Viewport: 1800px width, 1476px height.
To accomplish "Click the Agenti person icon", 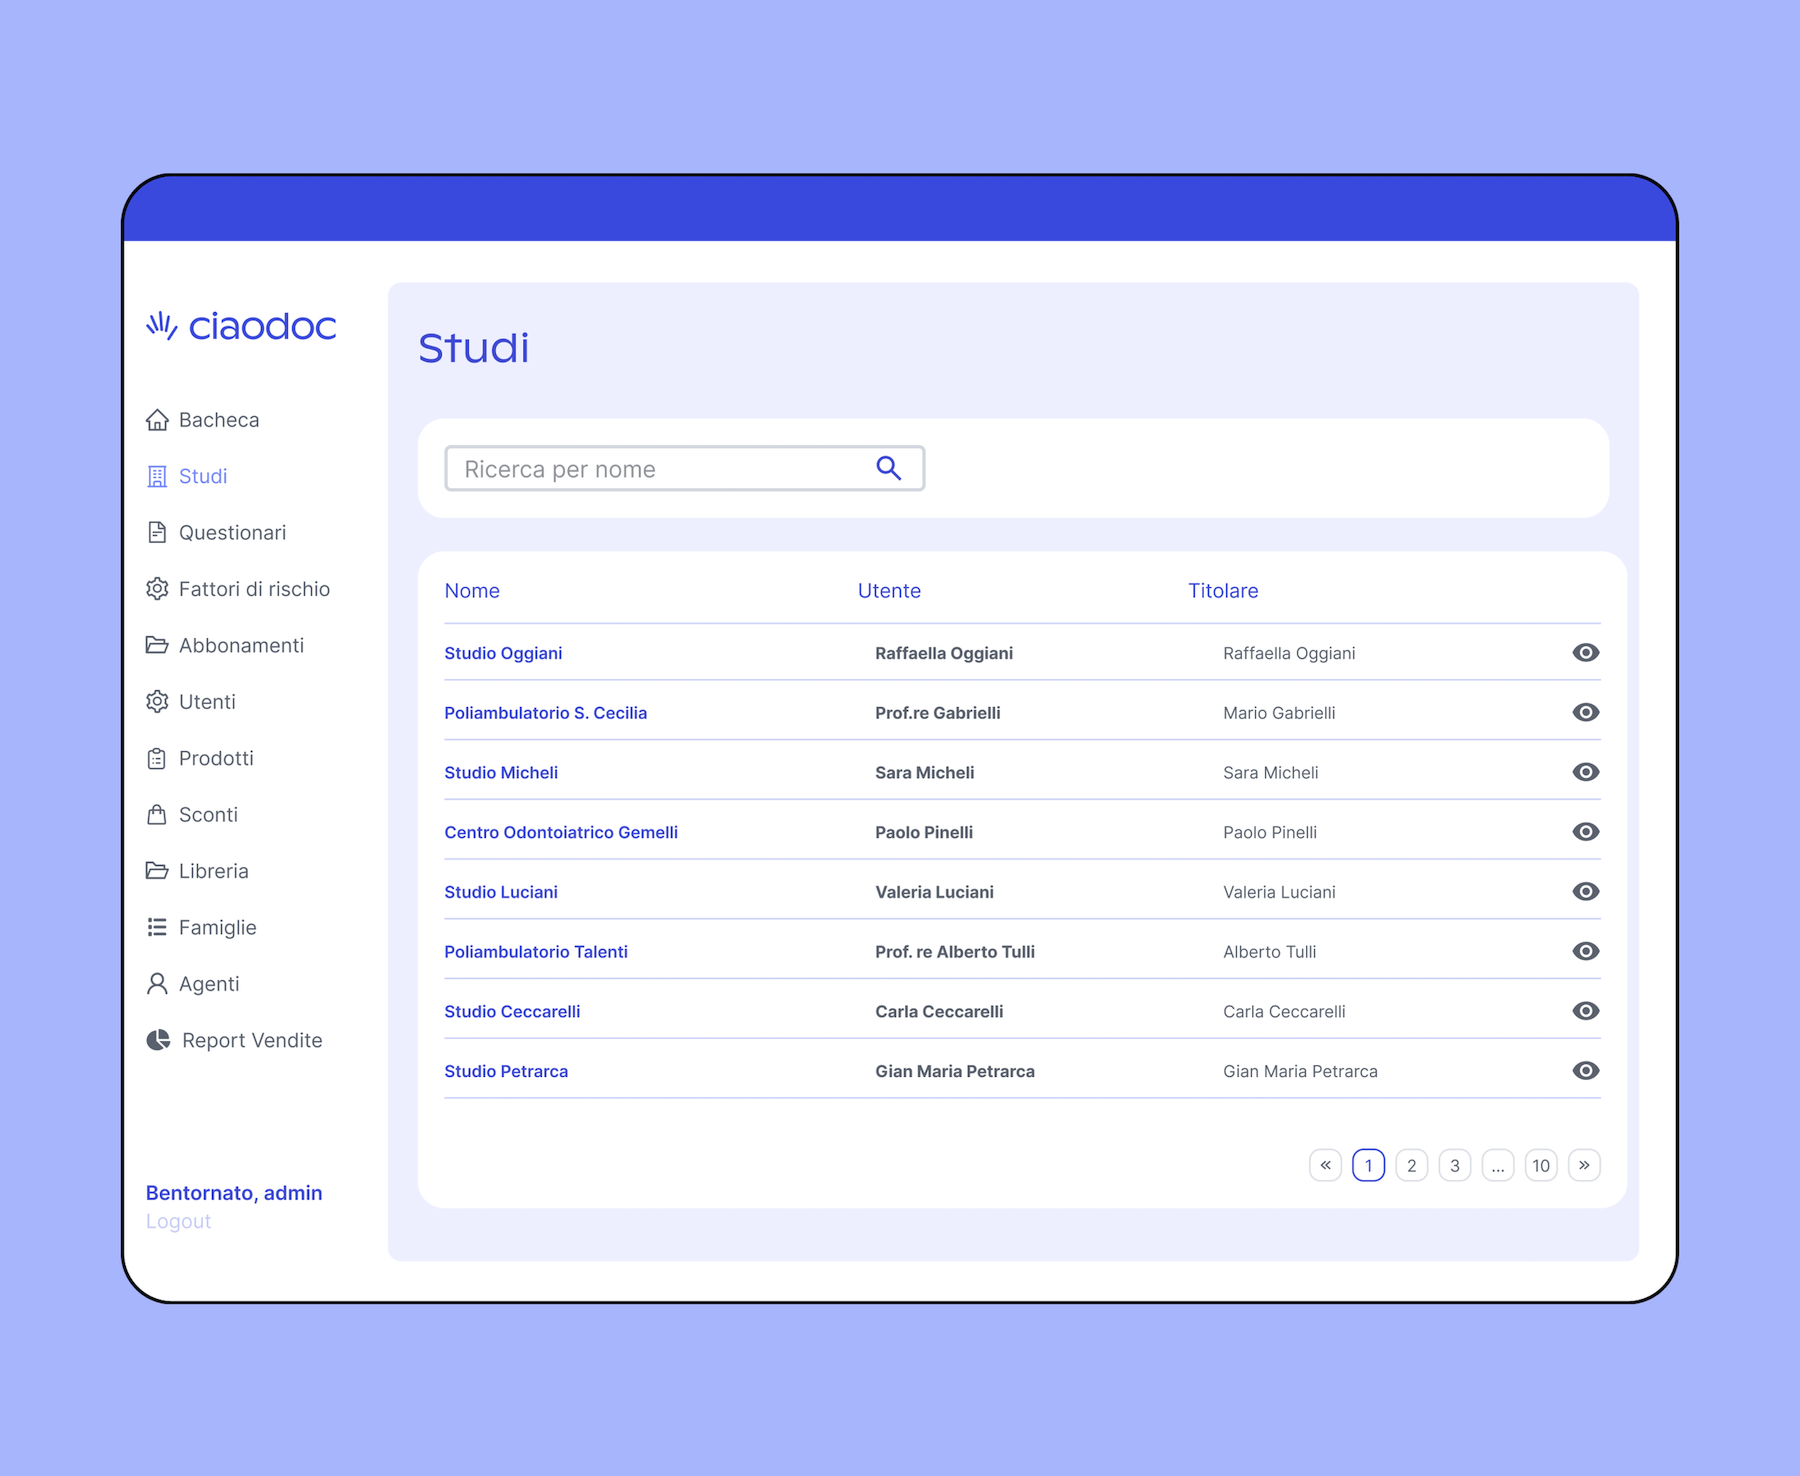I will (157, 984).
